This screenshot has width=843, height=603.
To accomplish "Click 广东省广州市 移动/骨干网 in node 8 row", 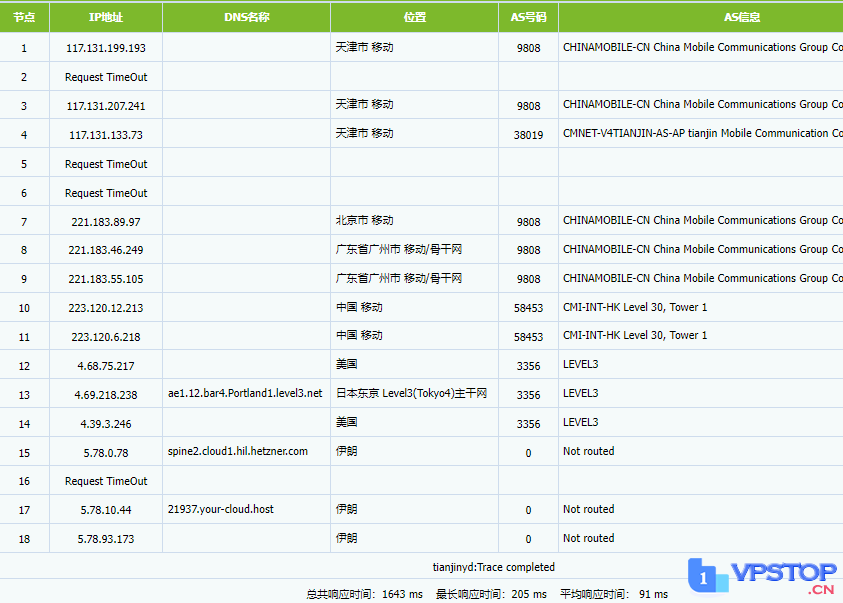I will [399, 249].
